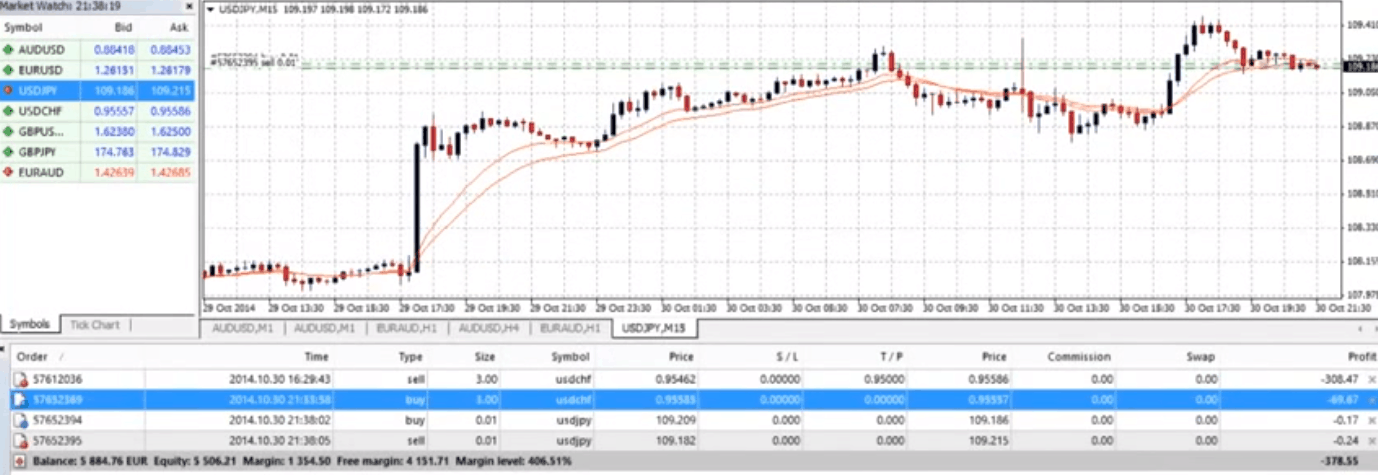Open the AUDUSD,H4 chart tab

point(490,328)
